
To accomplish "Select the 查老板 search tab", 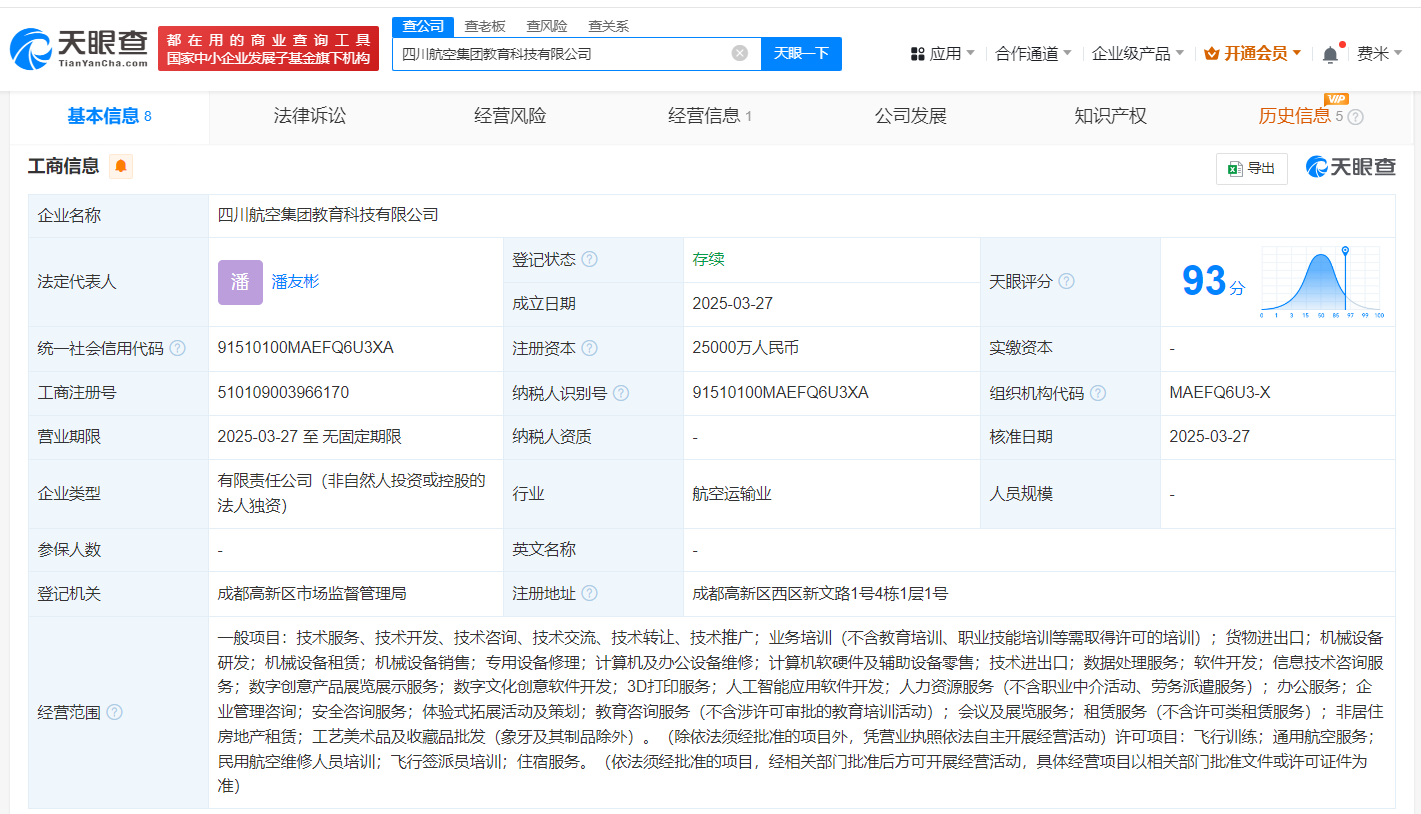I will coord(485,26).
